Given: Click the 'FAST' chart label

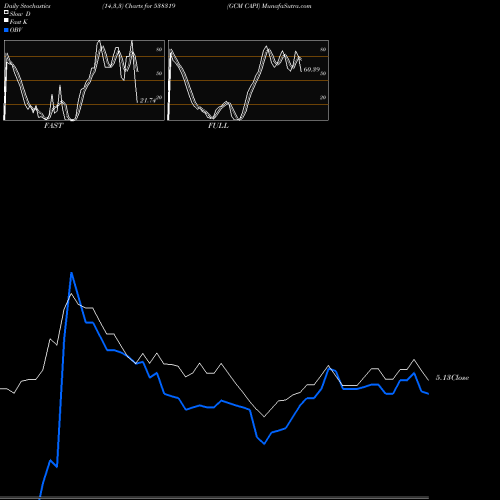Looking at the screenshot, I should coord(53,126).
